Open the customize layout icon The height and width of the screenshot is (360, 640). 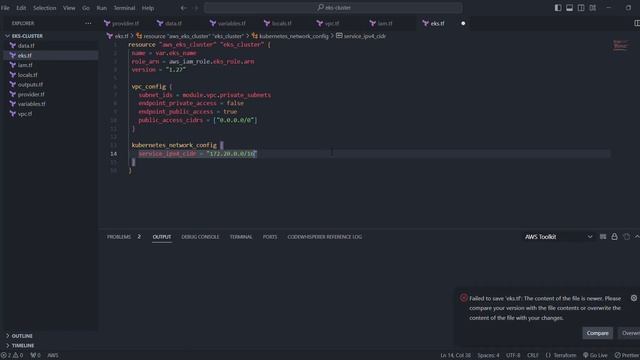593,8
